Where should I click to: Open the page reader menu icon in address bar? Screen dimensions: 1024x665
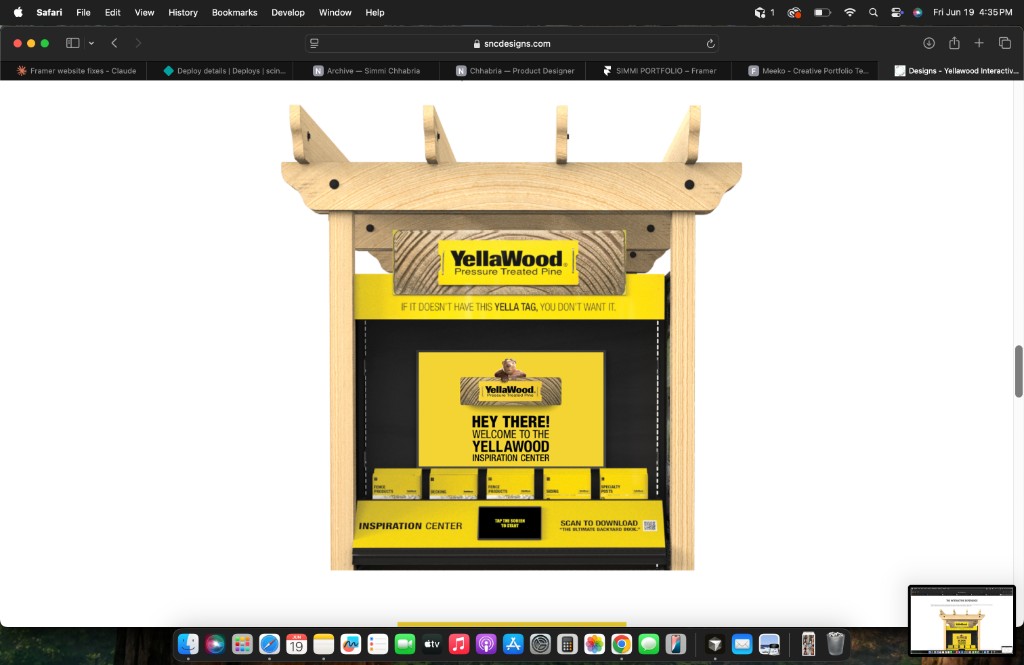tap(314, 43)
